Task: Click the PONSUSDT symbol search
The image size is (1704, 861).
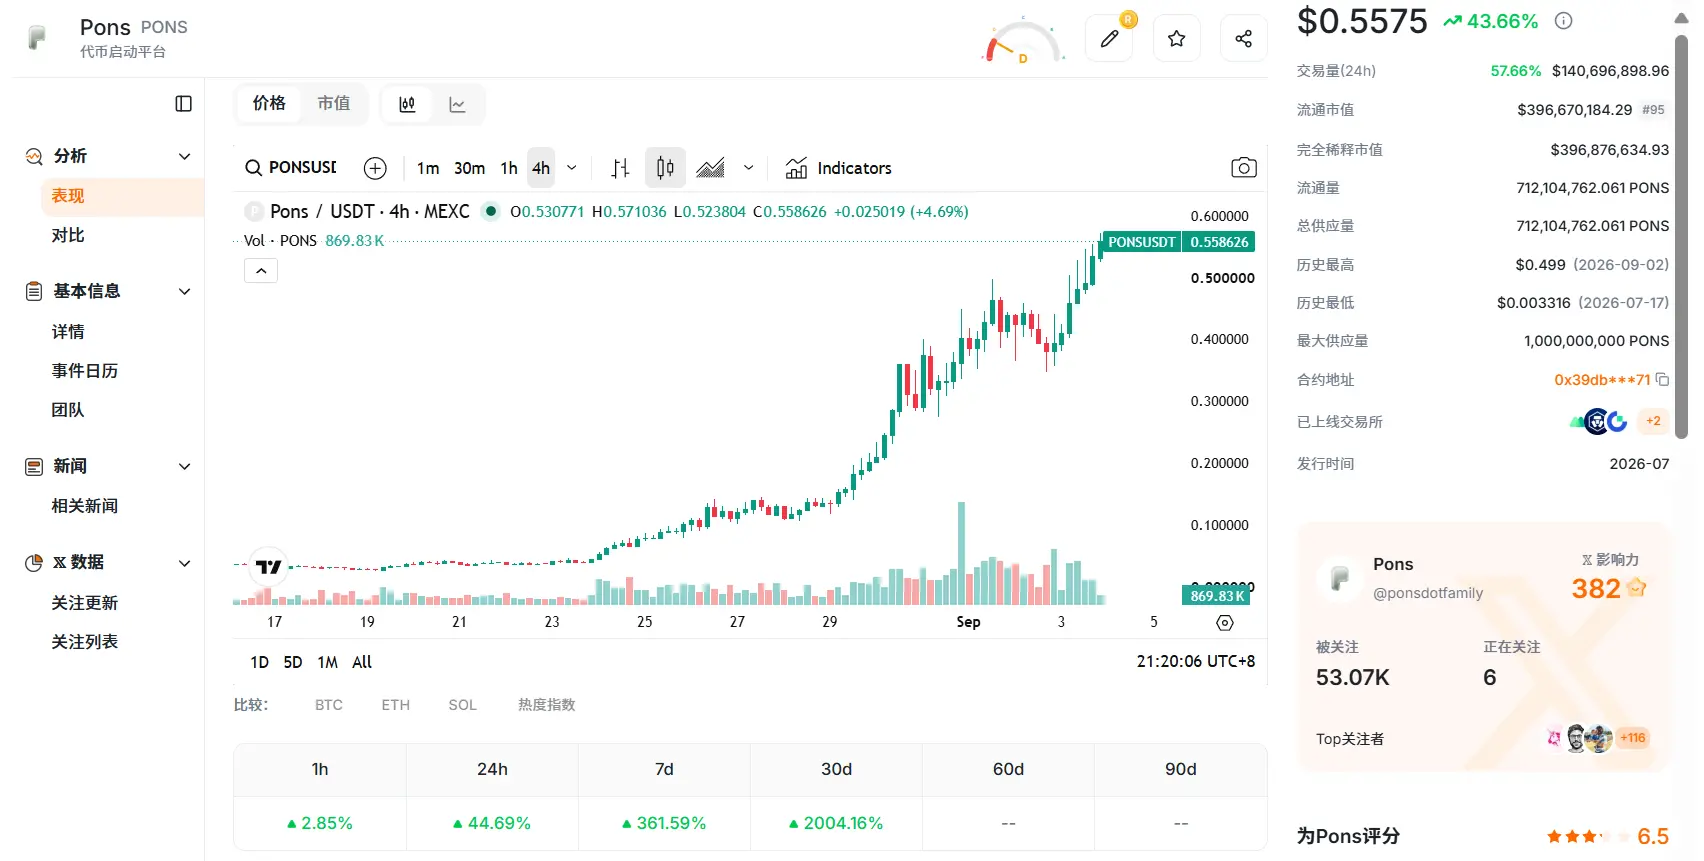Action: 291,168
